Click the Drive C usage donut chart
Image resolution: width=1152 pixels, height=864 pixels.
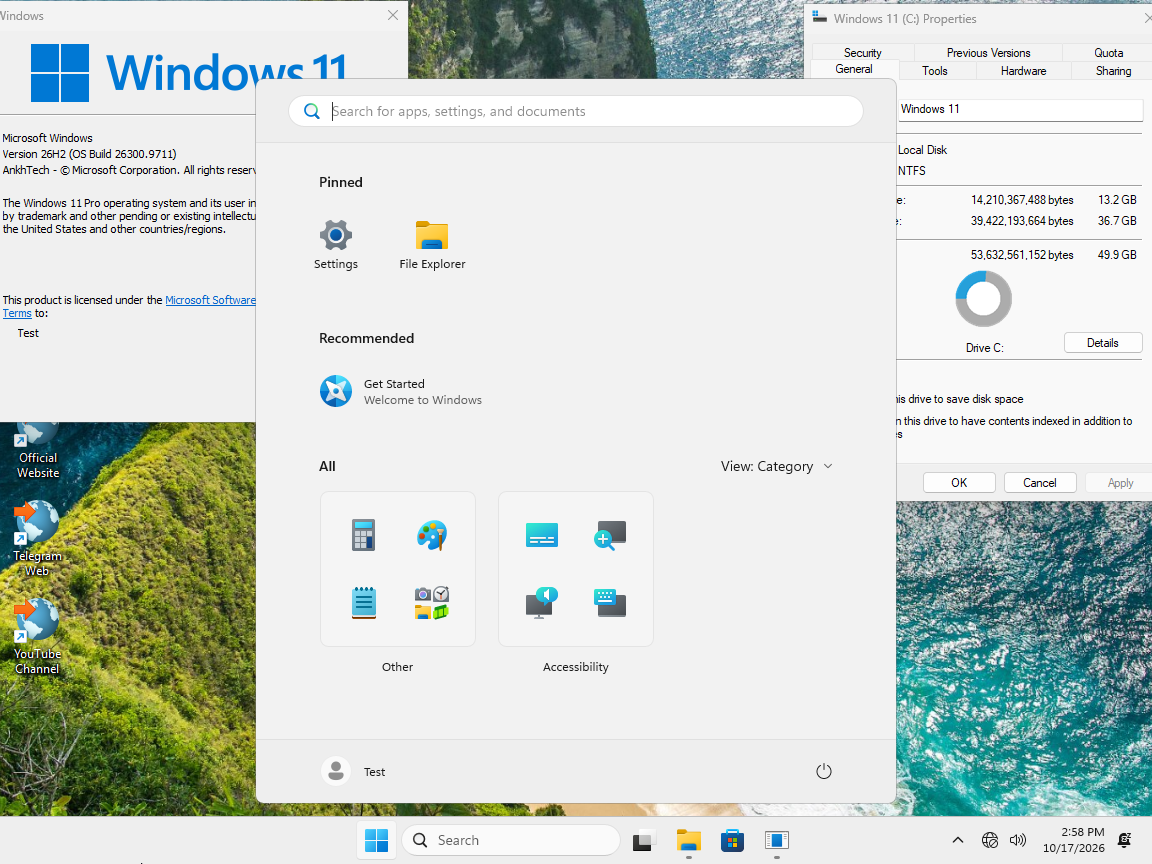pyautogui.click(x=983, y=298)
